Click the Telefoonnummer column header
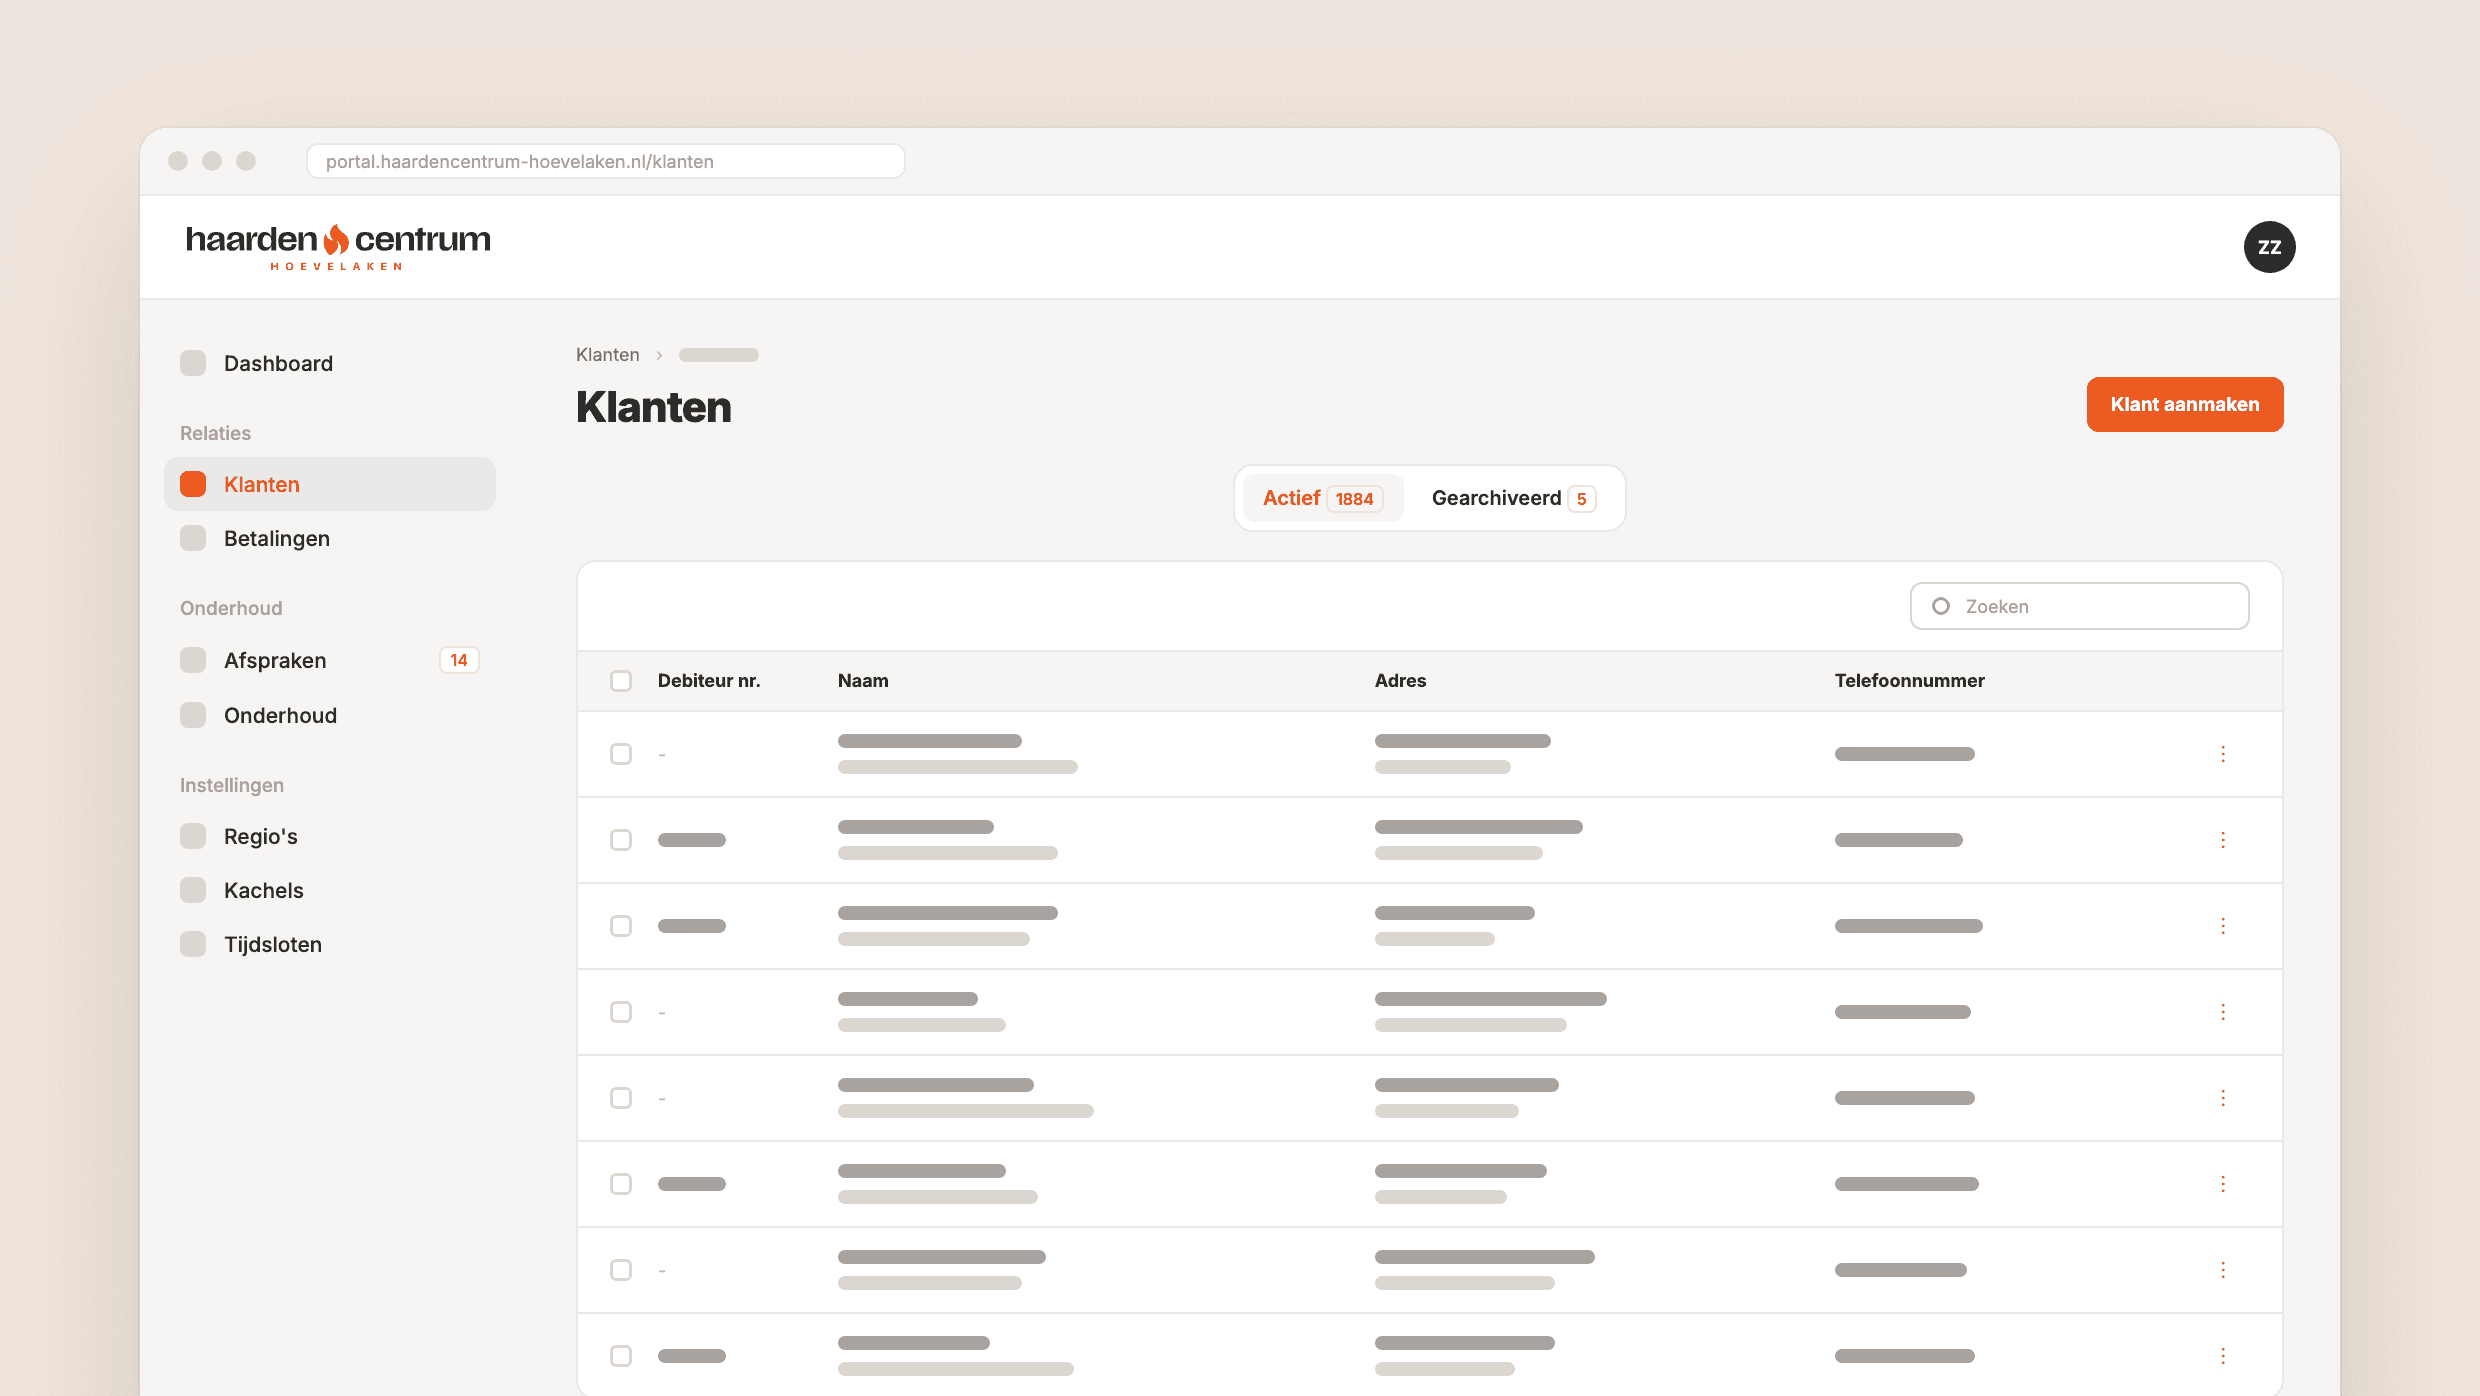Image resolution: width=2480 pixels, height=1396 pixels. (x=1909, y=681)
